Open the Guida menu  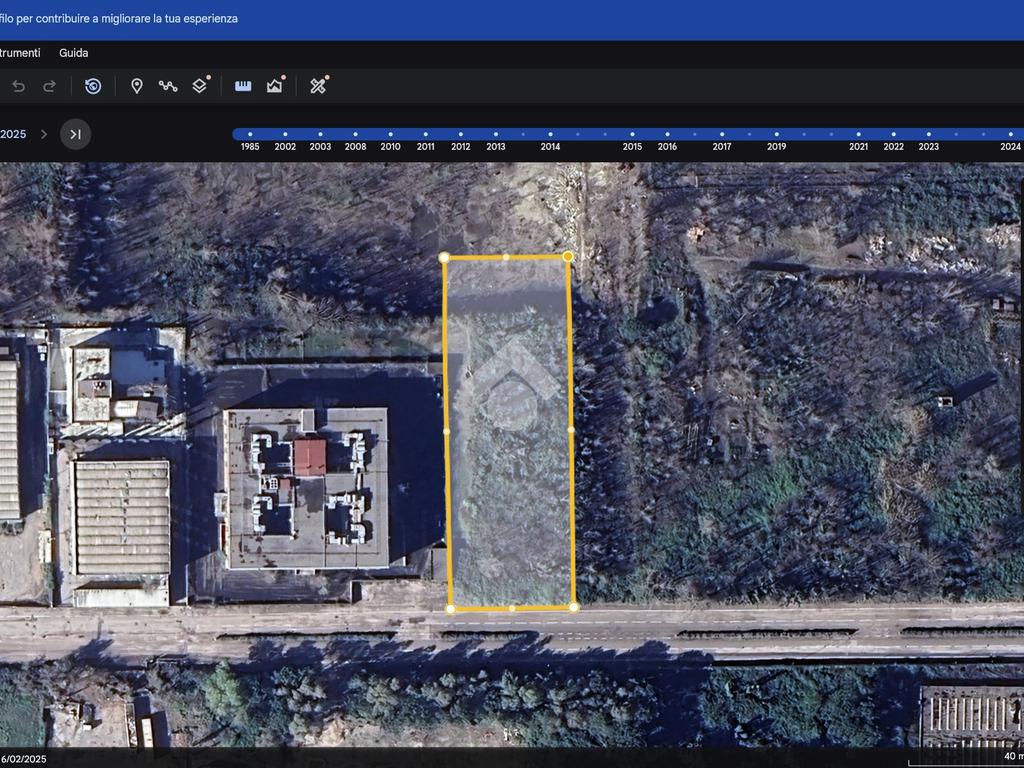pos(73,53)
